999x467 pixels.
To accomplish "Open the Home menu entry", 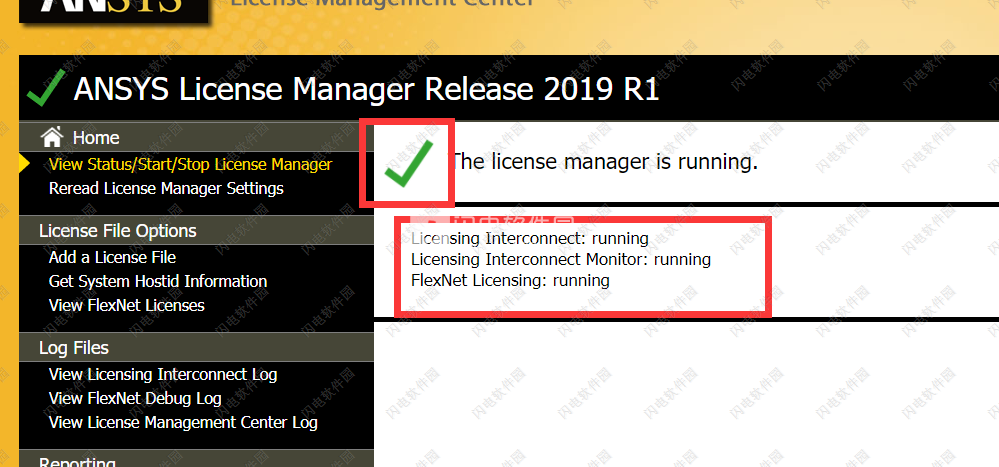I will 96,138.
